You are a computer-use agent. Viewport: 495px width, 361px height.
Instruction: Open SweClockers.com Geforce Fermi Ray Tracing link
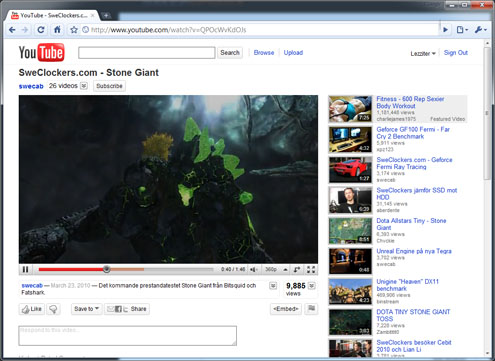pos(414,163)
